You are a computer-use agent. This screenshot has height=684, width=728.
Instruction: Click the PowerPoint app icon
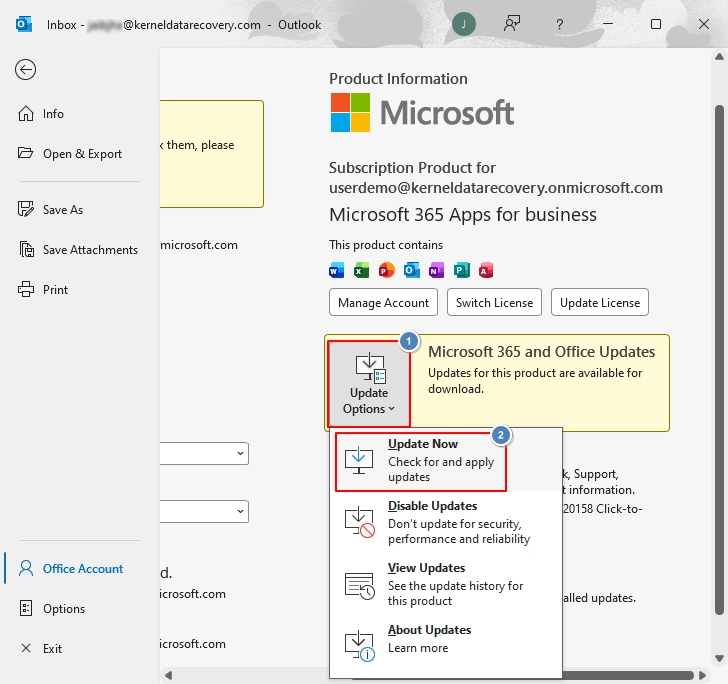click(x=386, y=270)
